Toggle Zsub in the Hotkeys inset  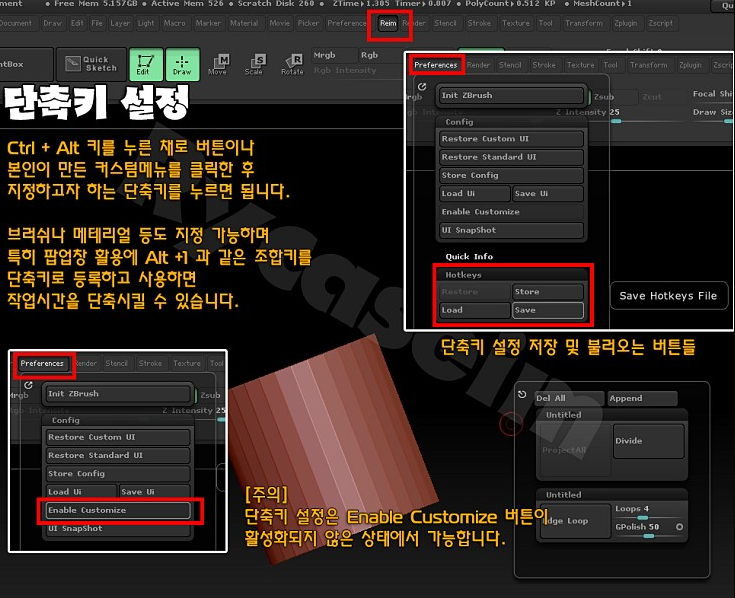pyautogui.click(x=613, y=97)
